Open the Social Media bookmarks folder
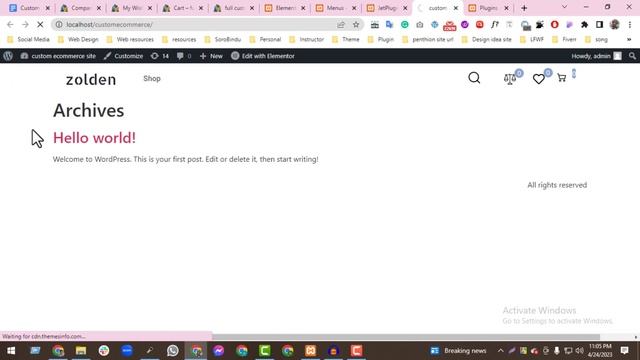 [x=28, y=39]
